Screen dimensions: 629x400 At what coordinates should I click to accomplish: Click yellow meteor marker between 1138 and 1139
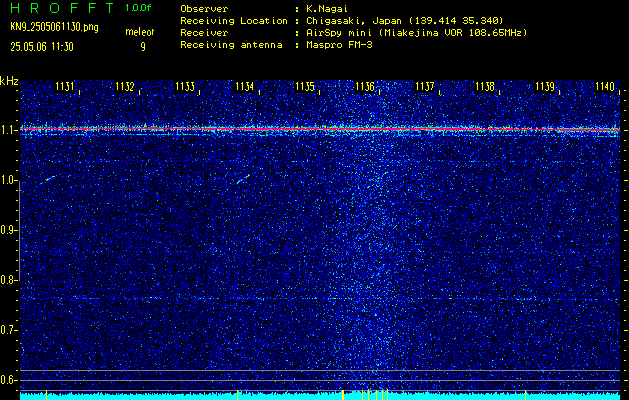526,395
